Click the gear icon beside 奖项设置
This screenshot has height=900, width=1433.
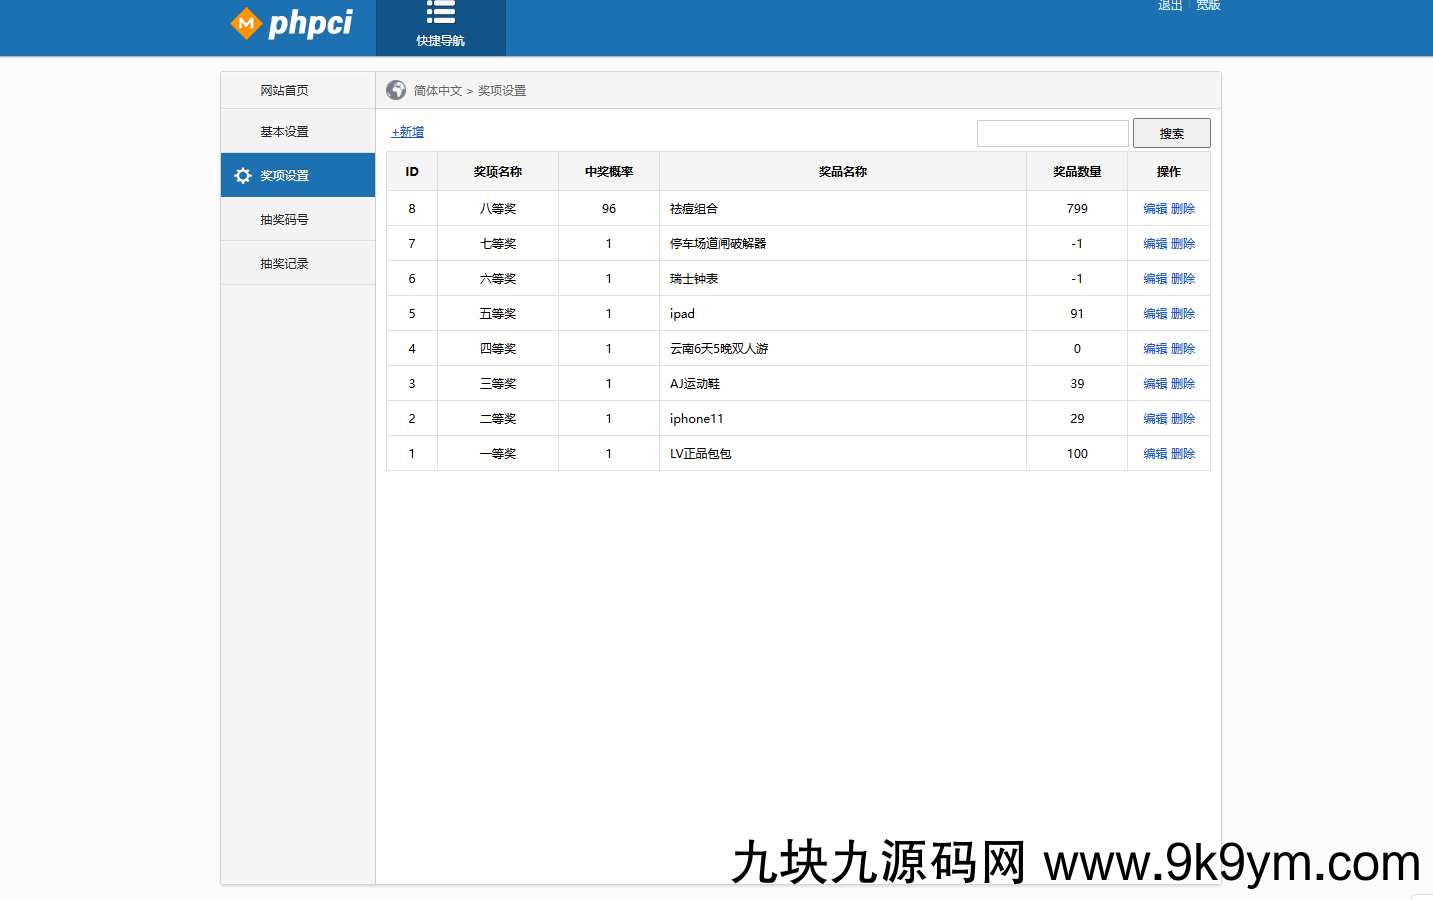[x=242, y=175]
